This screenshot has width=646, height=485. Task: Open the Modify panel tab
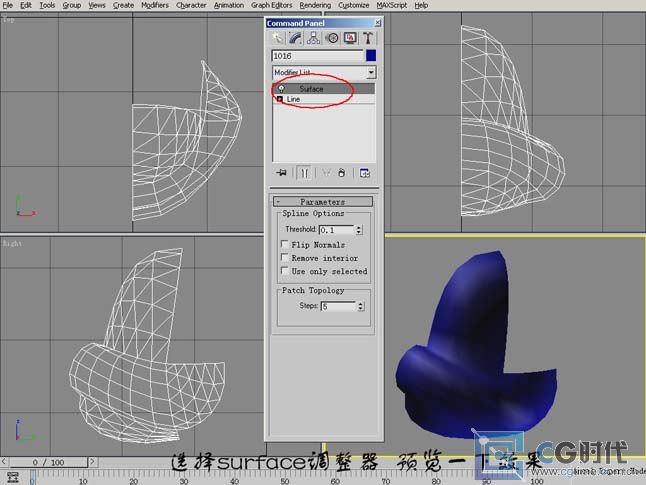(x=295, y=38)
